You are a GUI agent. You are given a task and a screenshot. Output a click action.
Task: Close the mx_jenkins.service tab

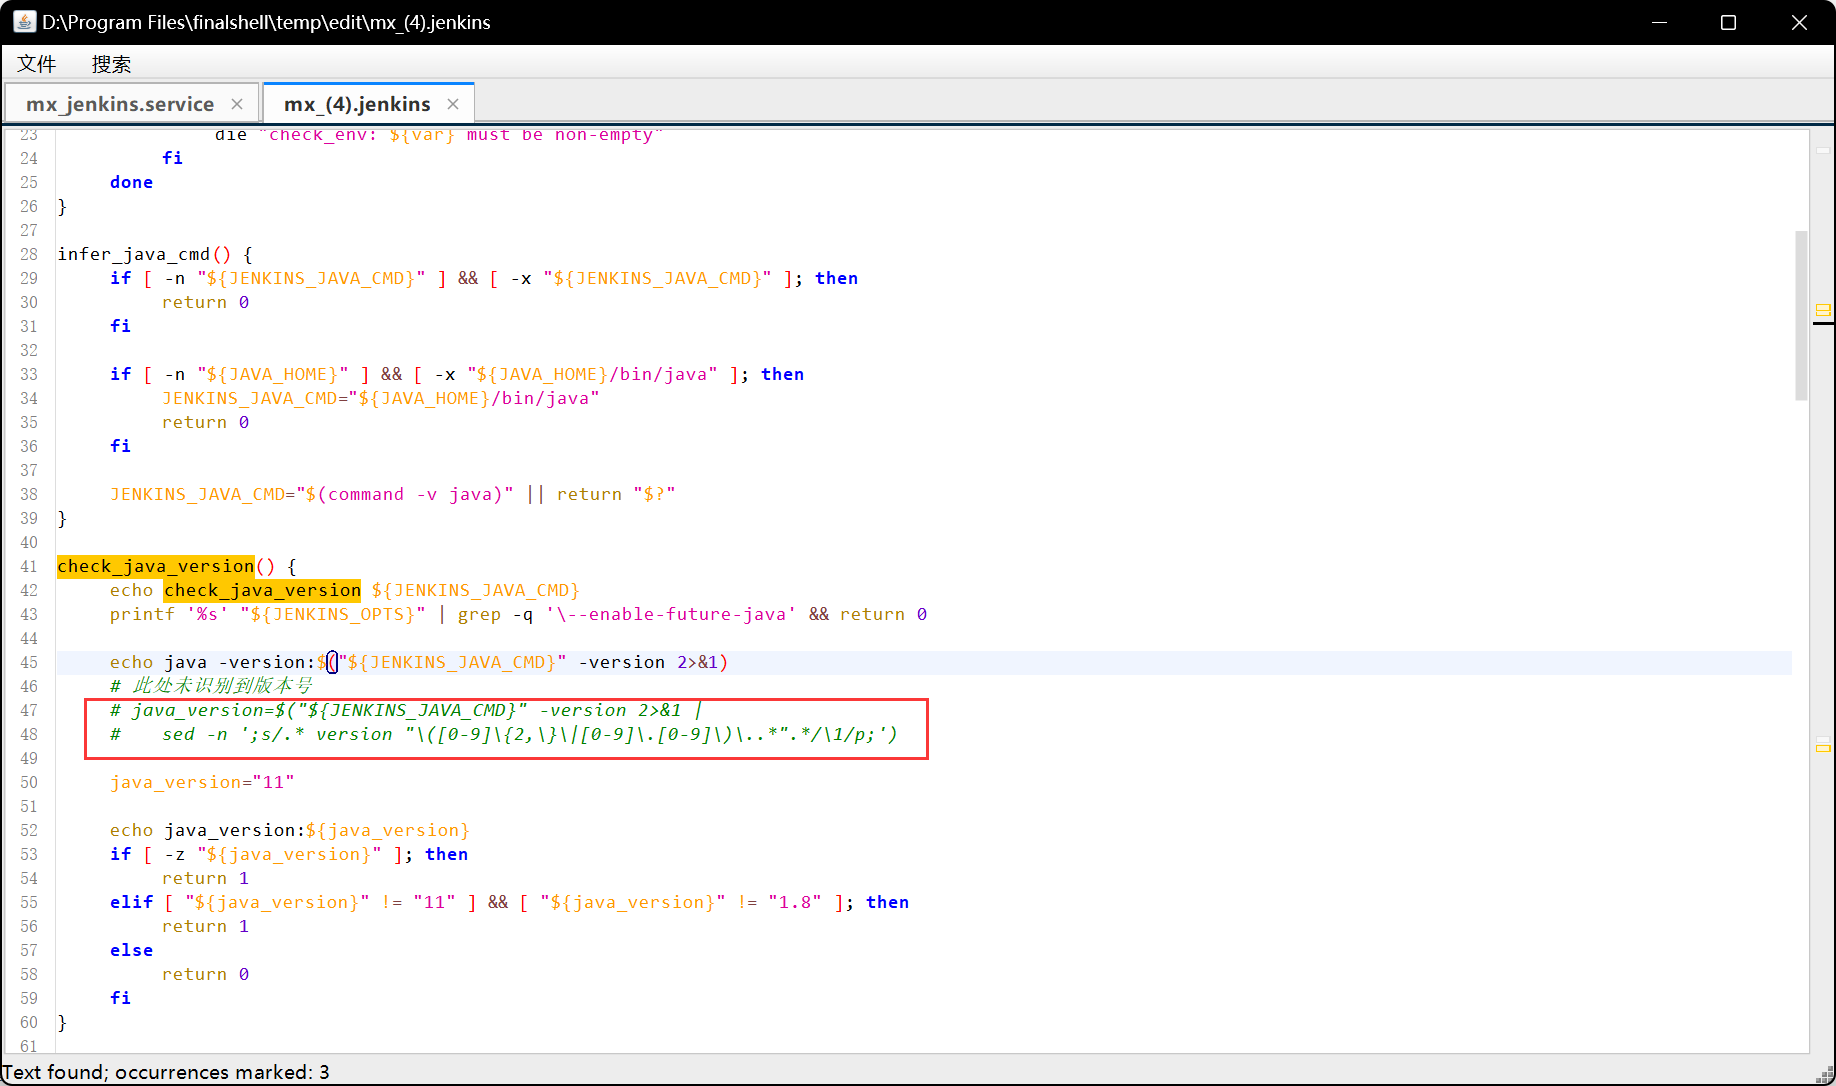point(237,103)
